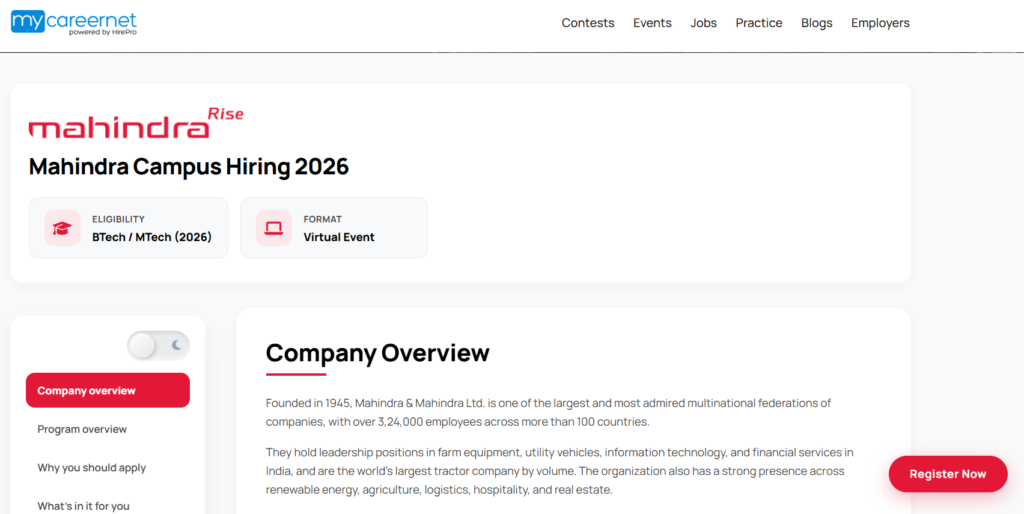1024x514 pixels.
Task: Click the moon icon on theme switch
Action: [x=177, y=346]
